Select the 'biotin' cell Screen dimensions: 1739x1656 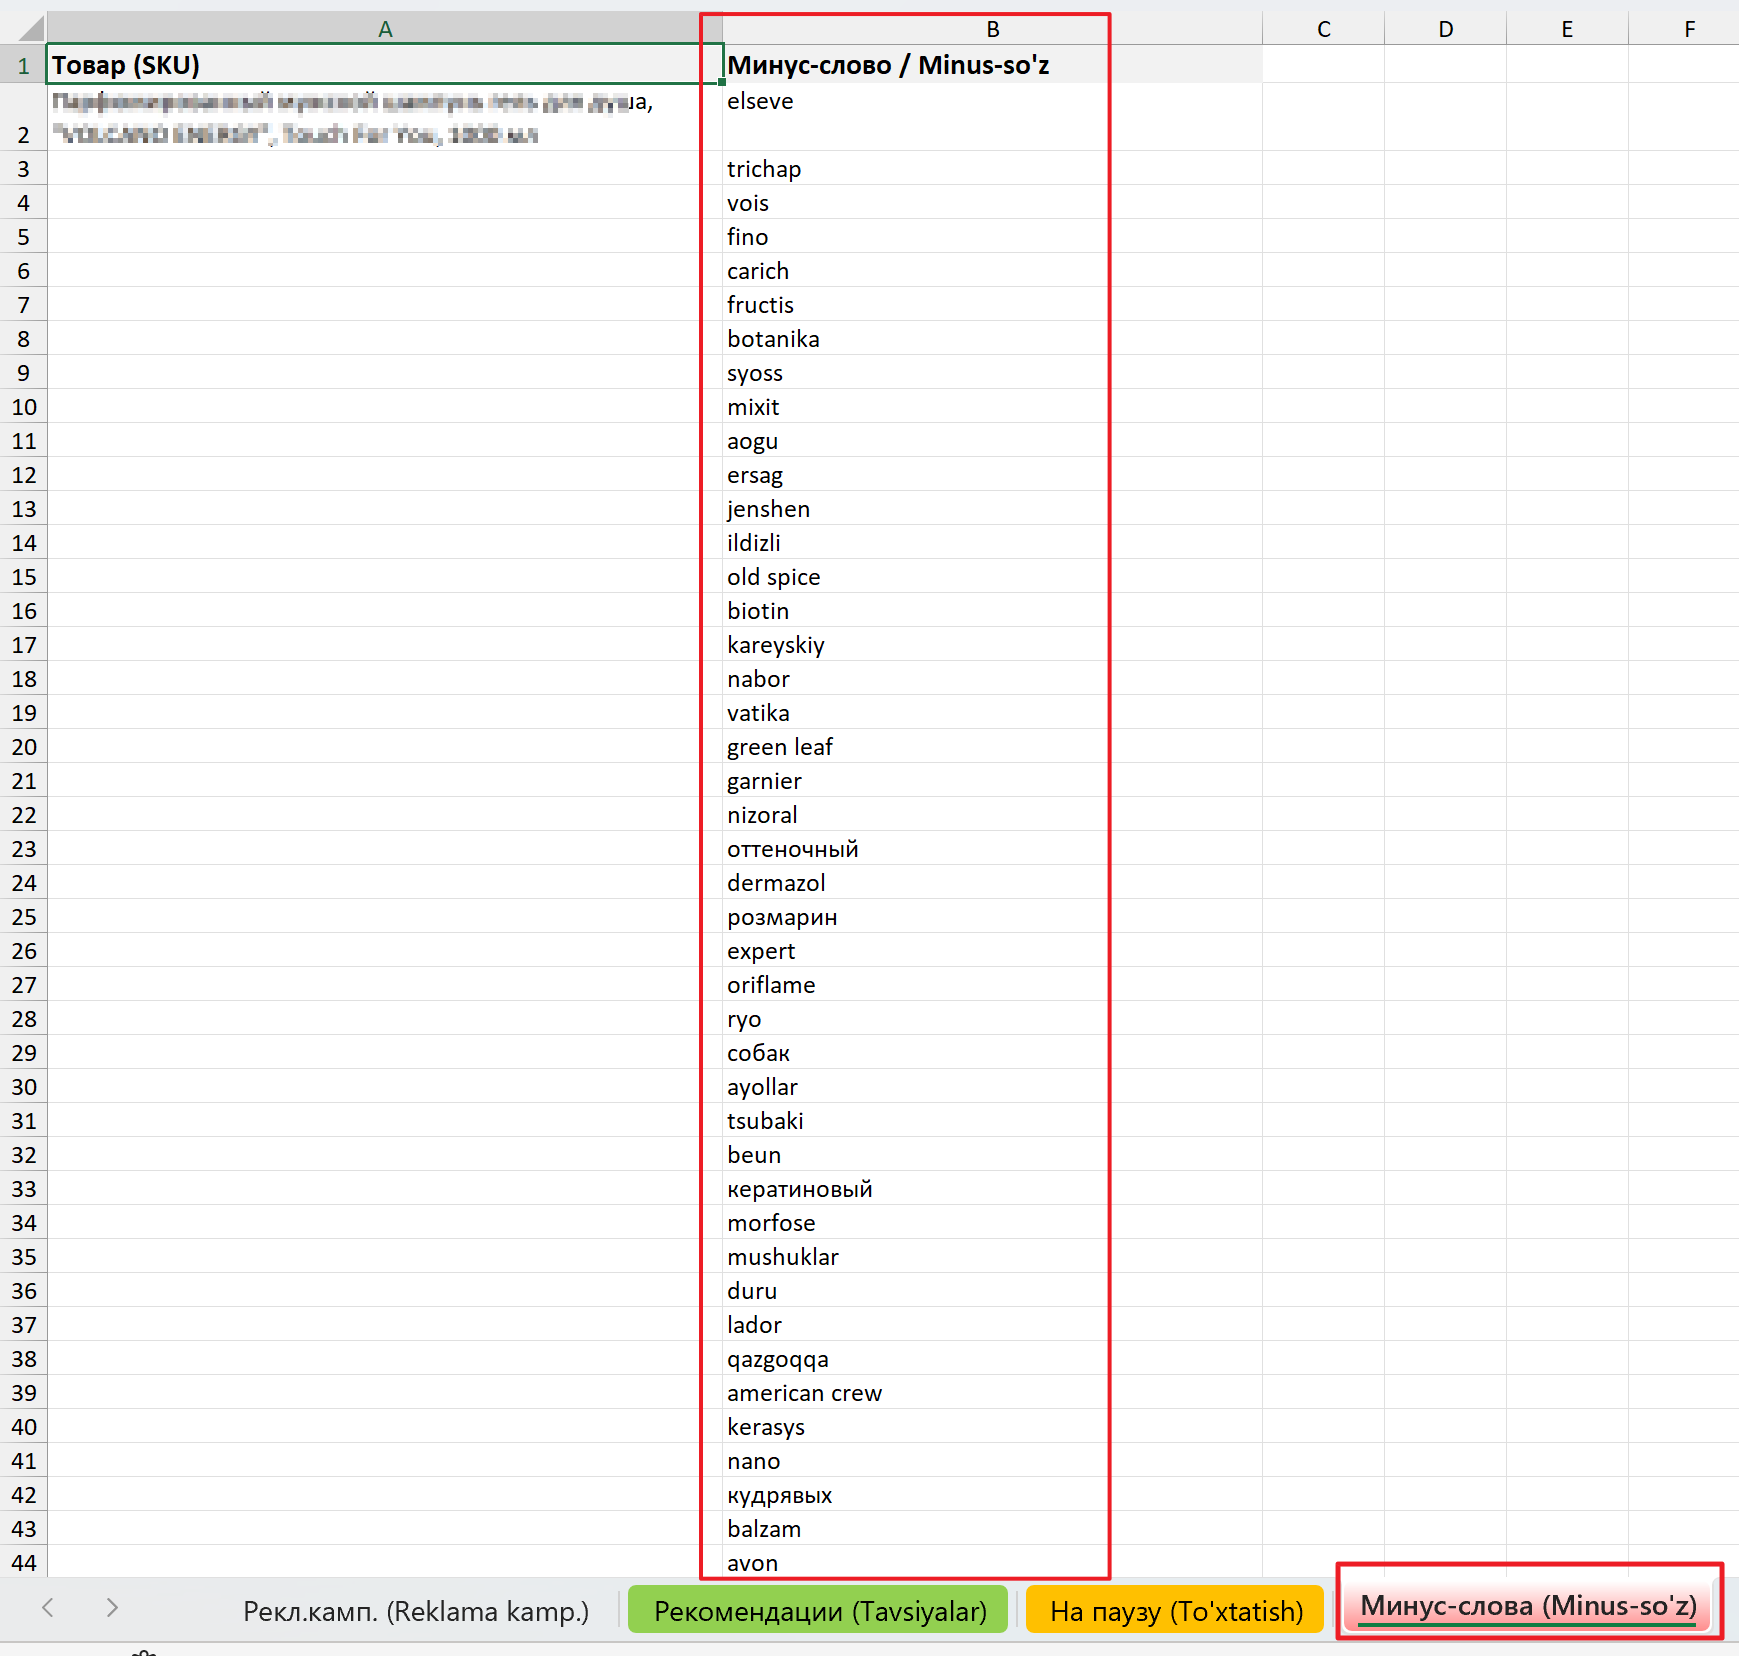[992, 611]
